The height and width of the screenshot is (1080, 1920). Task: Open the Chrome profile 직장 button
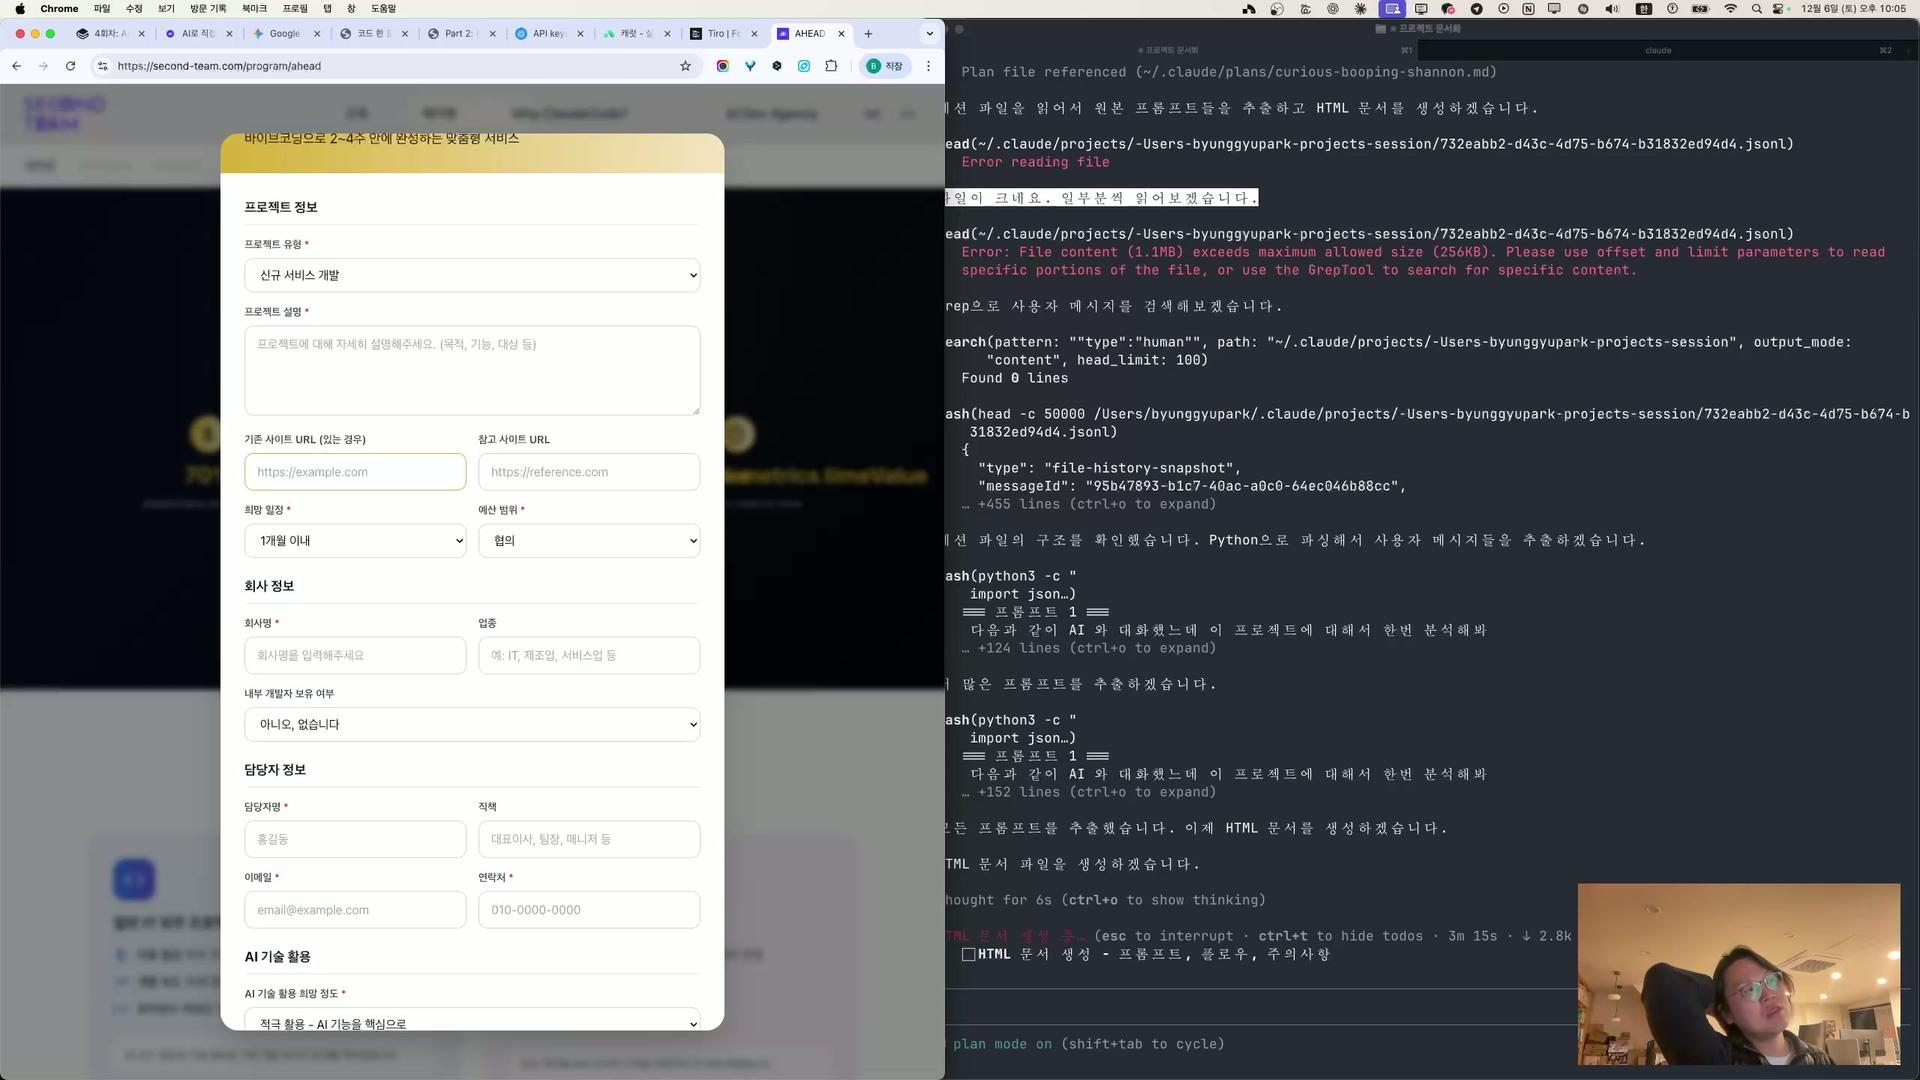click(884, 66)
